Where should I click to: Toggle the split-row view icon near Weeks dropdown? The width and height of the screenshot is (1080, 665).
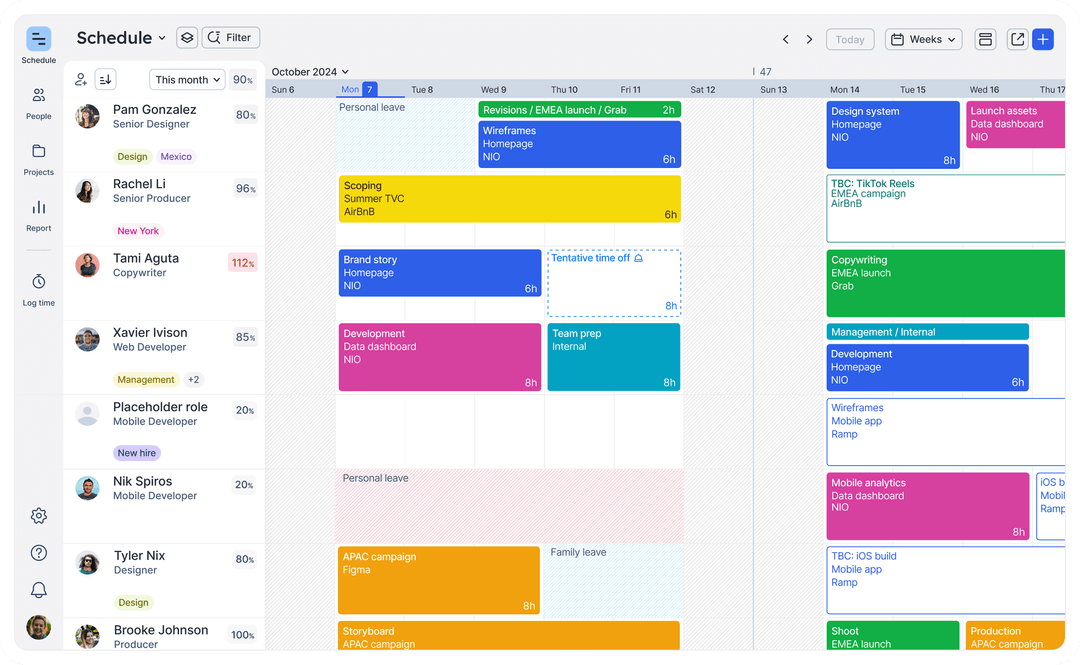point(985,39)
